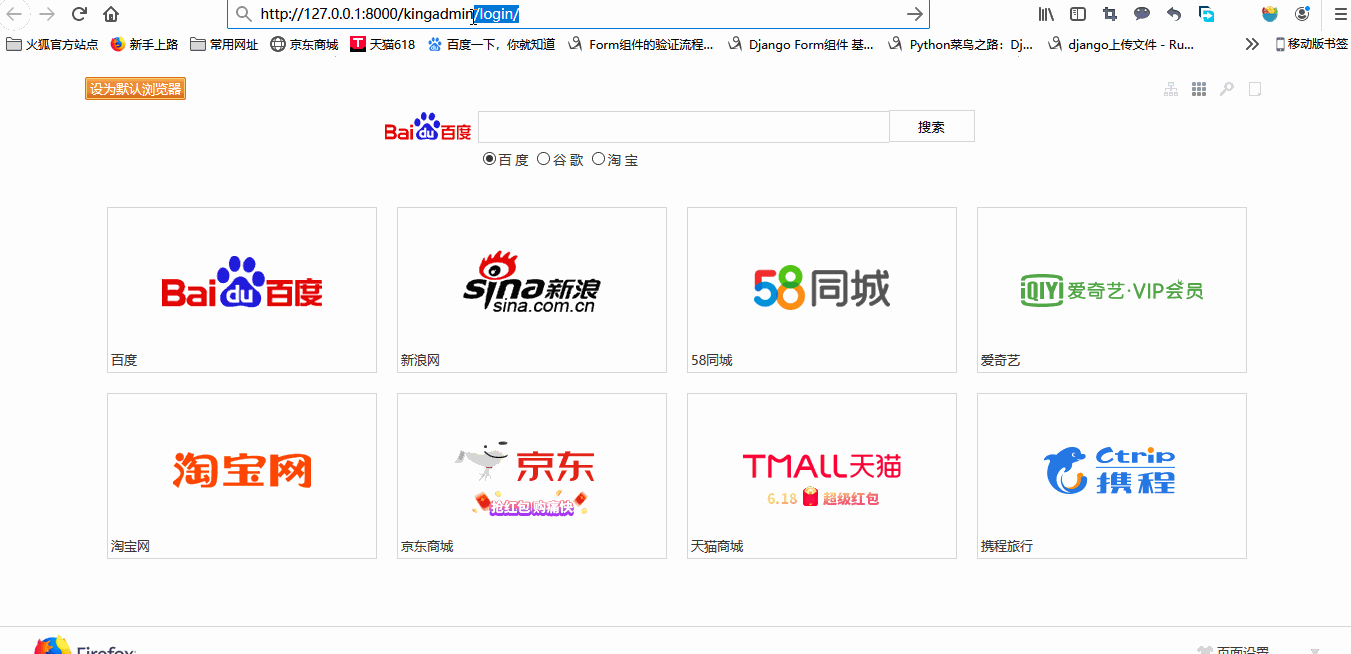Click the Baidu logo beside search box

428,127
